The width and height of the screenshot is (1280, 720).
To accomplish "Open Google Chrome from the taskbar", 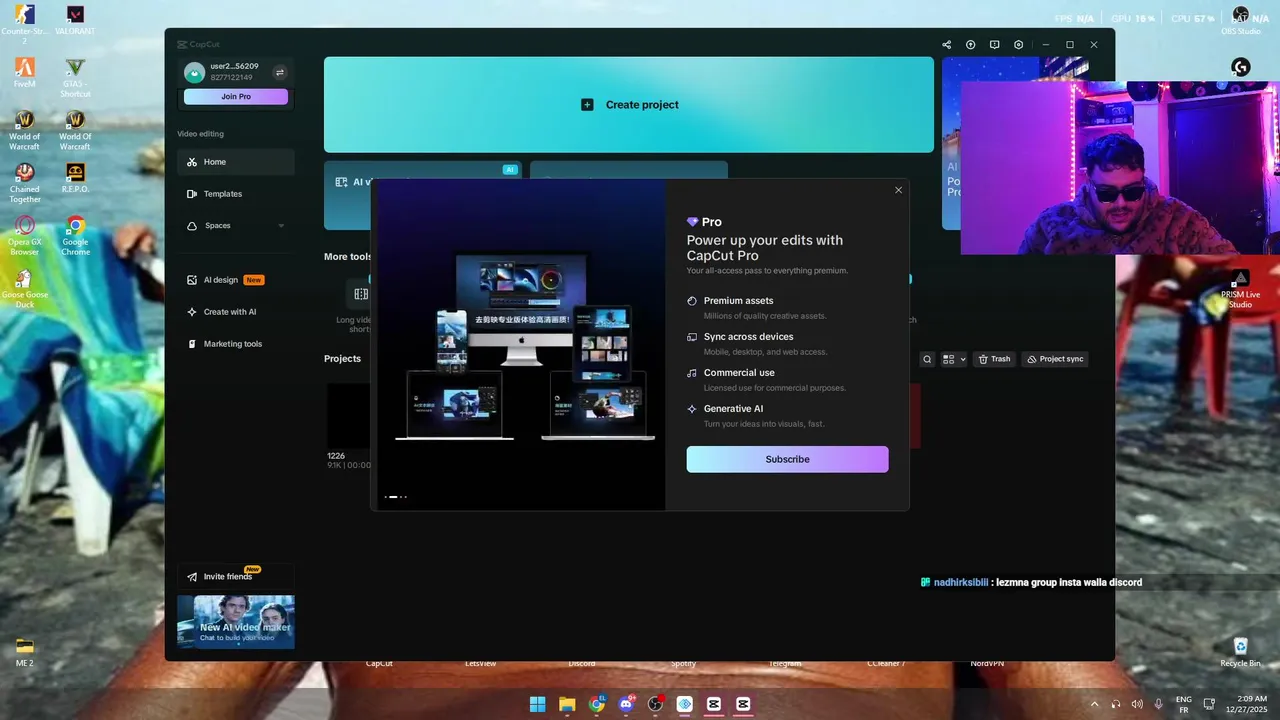I will (596, 704).
